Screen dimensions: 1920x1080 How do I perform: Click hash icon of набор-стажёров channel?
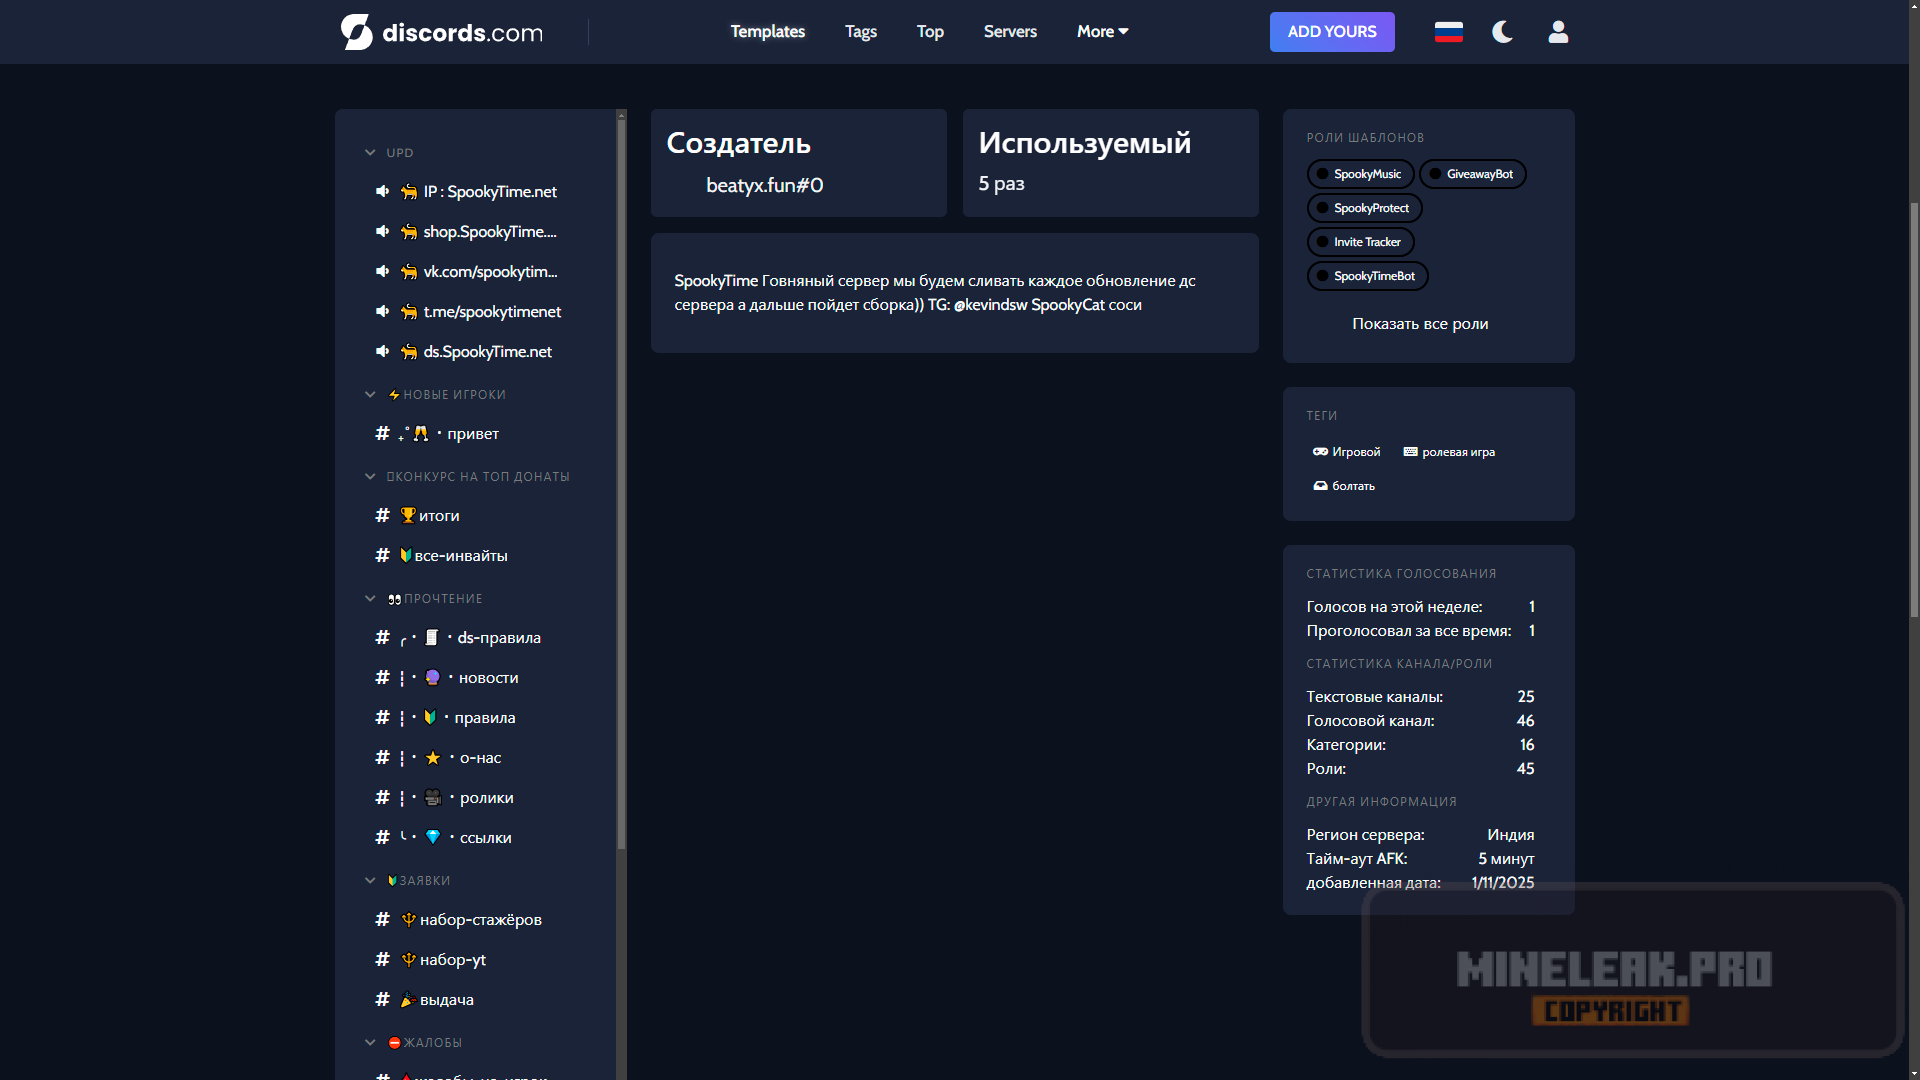pyautogui.click(x=382, y=919)
